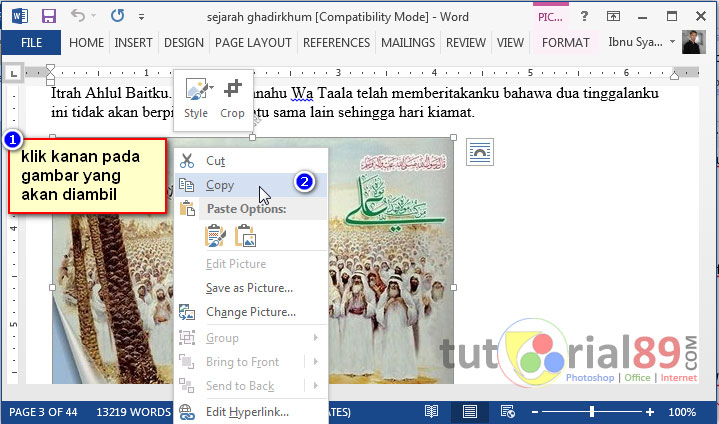
Task: Click PAGE 3 OF 44 status indicator
Action: pos(43,412)
